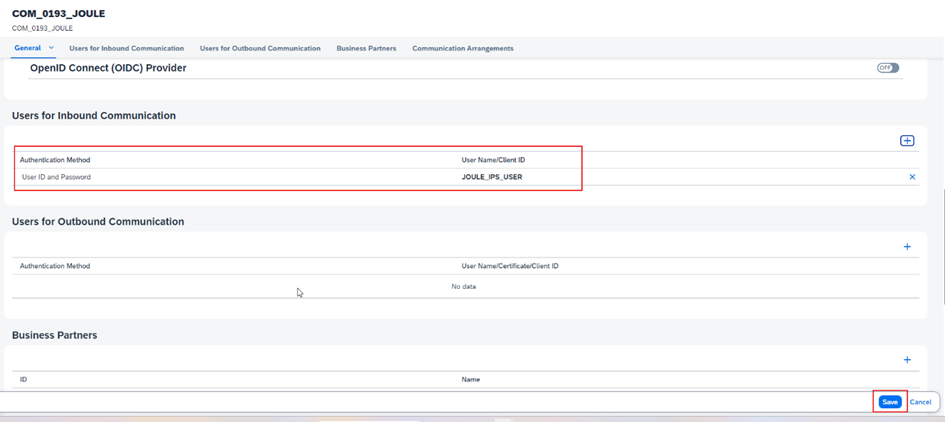945x422 pixels.
Task: Click the User Name/Certificate/Client ID column header
Action: click(x=510, y=266)
